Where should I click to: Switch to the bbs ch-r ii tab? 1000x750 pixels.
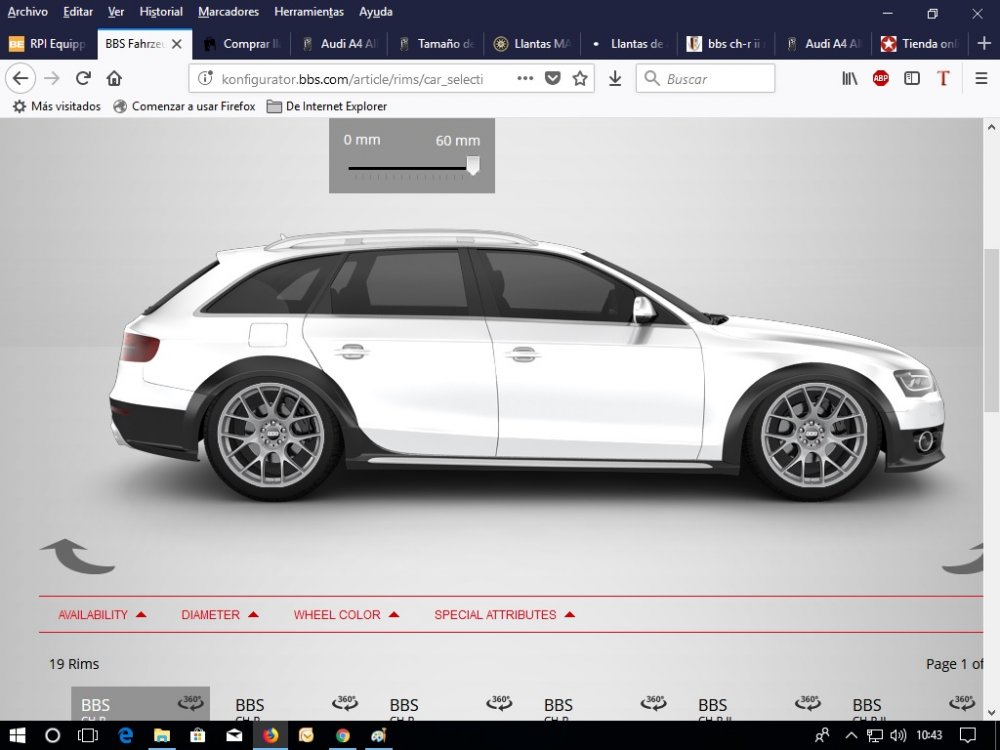point(726,43)
